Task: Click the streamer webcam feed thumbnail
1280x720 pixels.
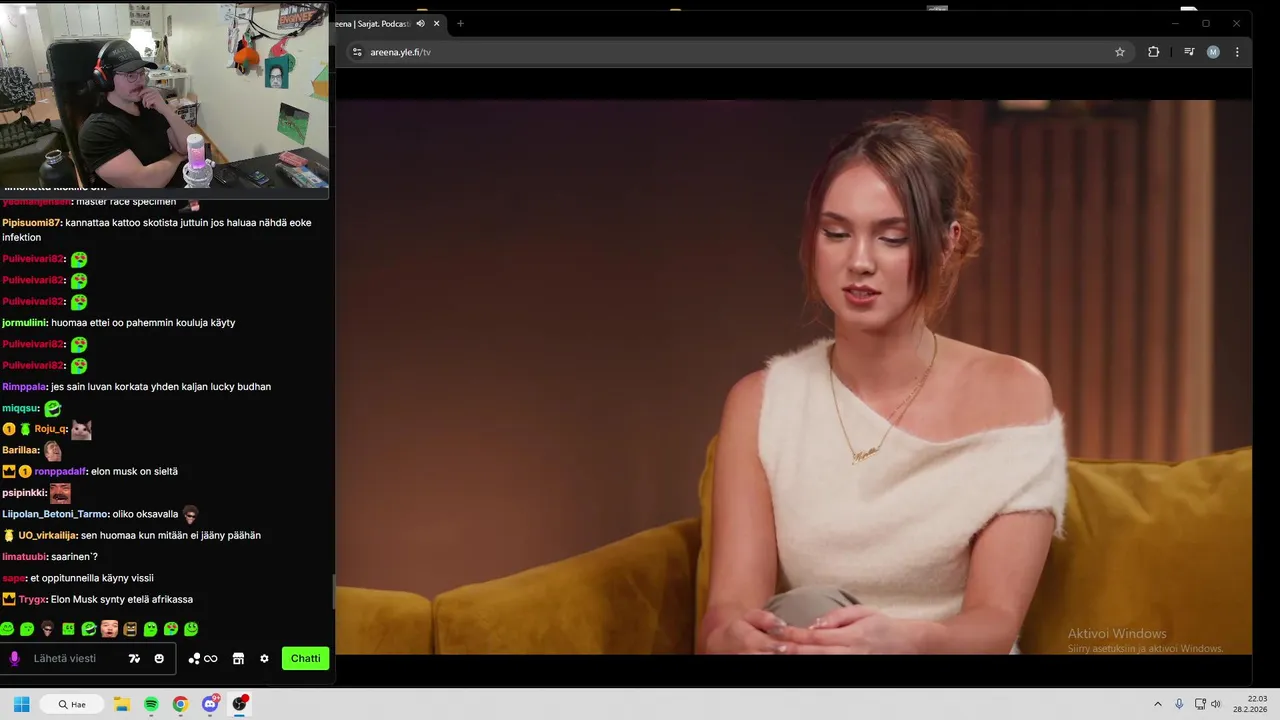Action: point(165,97)
